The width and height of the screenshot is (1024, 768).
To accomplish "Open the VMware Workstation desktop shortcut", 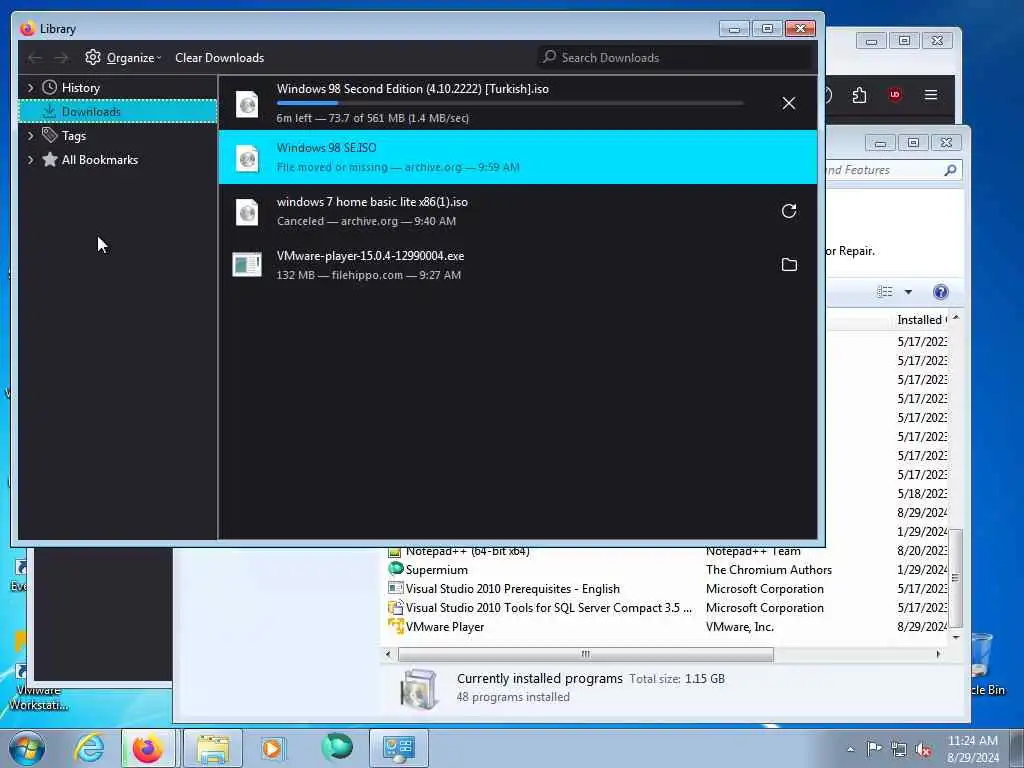I will pos(38,688).
